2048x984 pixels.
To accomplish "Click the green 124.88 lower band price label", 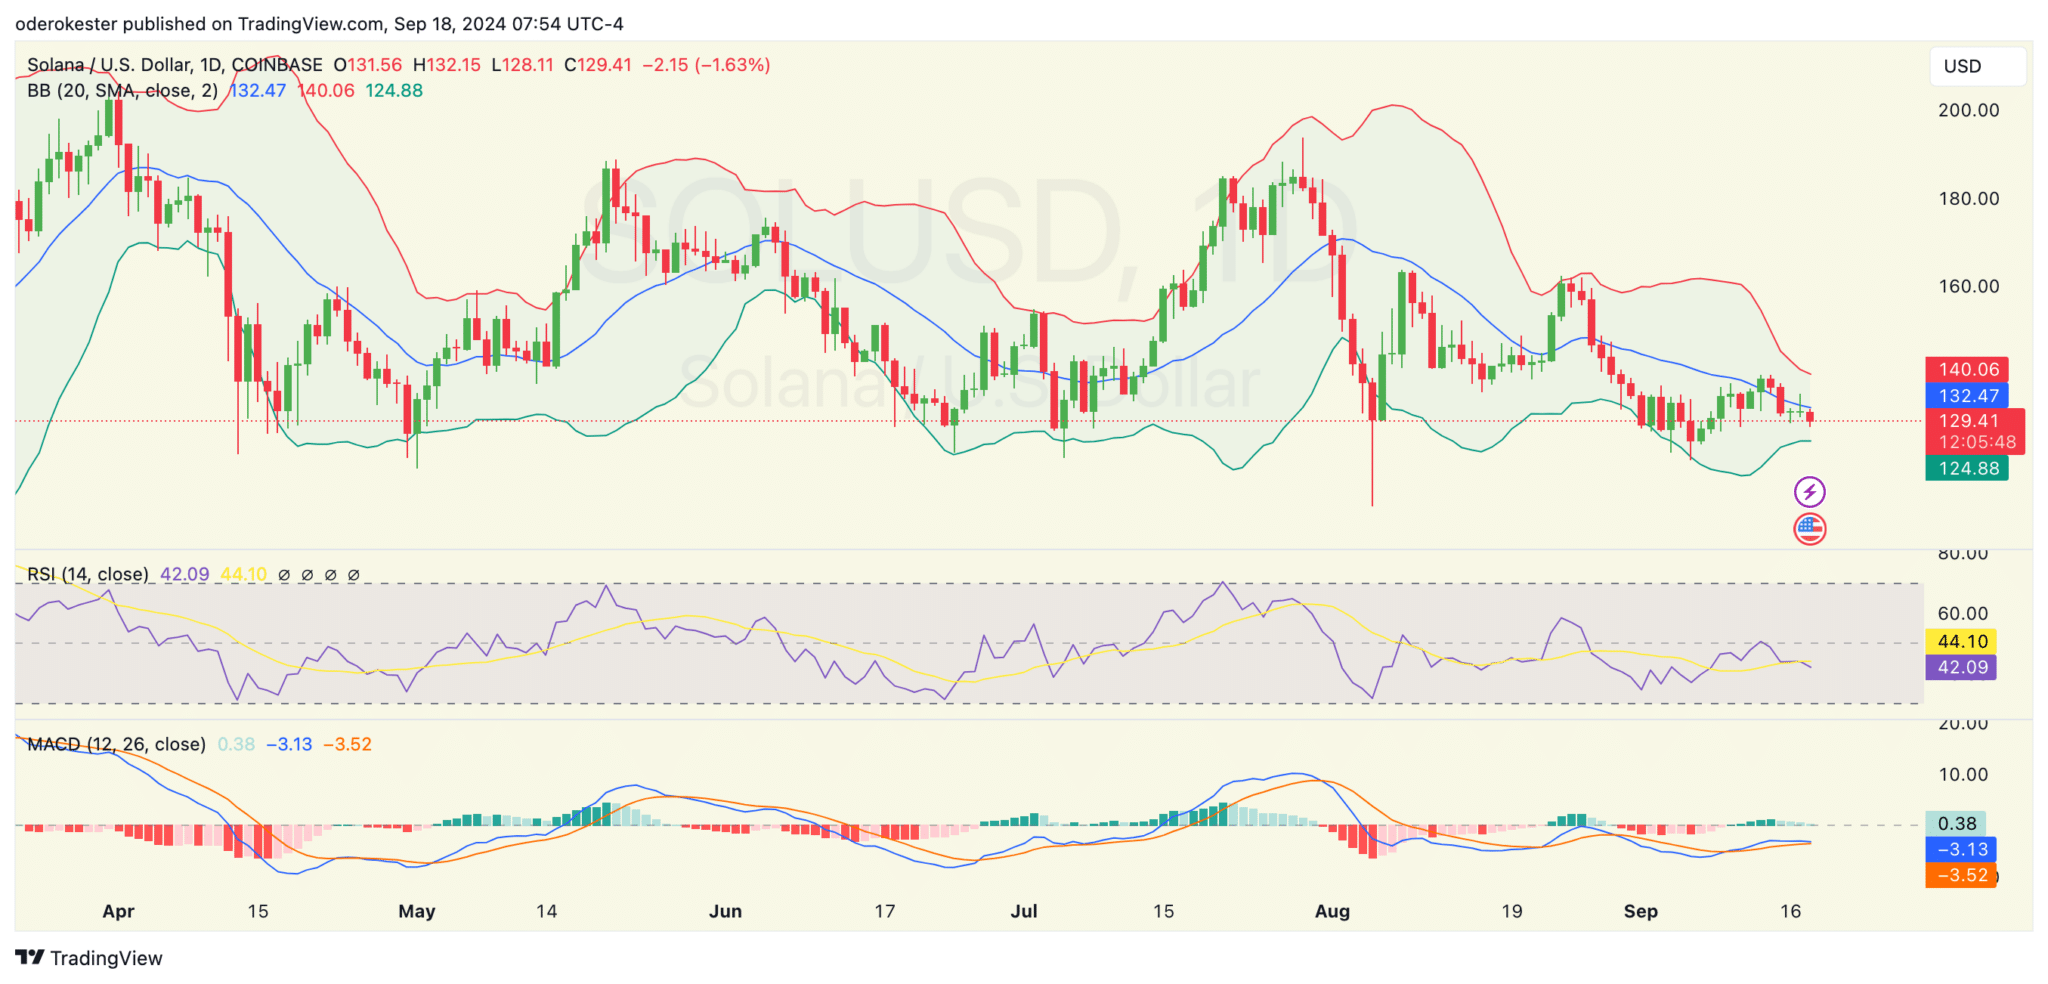I will pyautogui.click(x=1967, y=468).
